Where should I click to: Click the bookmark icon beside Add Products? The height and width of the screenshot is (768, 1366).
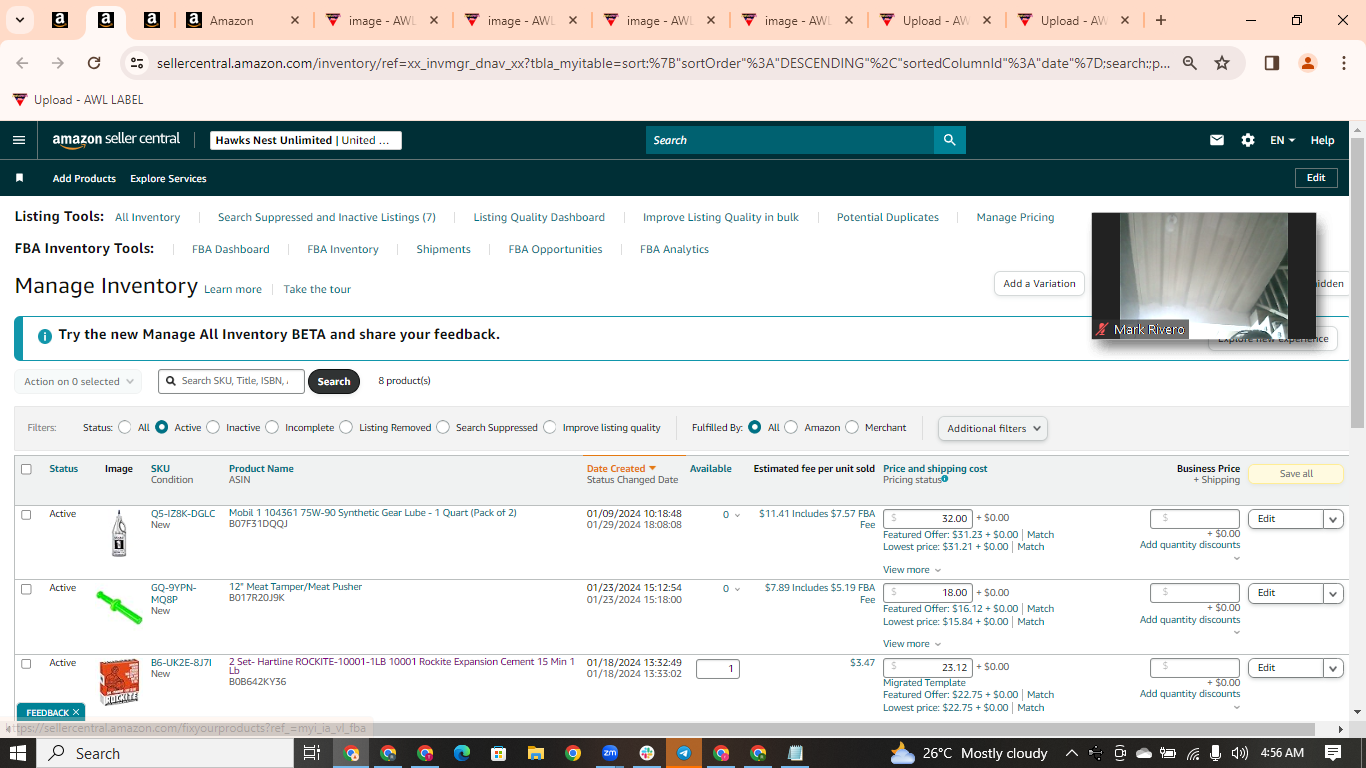[19, 178]
